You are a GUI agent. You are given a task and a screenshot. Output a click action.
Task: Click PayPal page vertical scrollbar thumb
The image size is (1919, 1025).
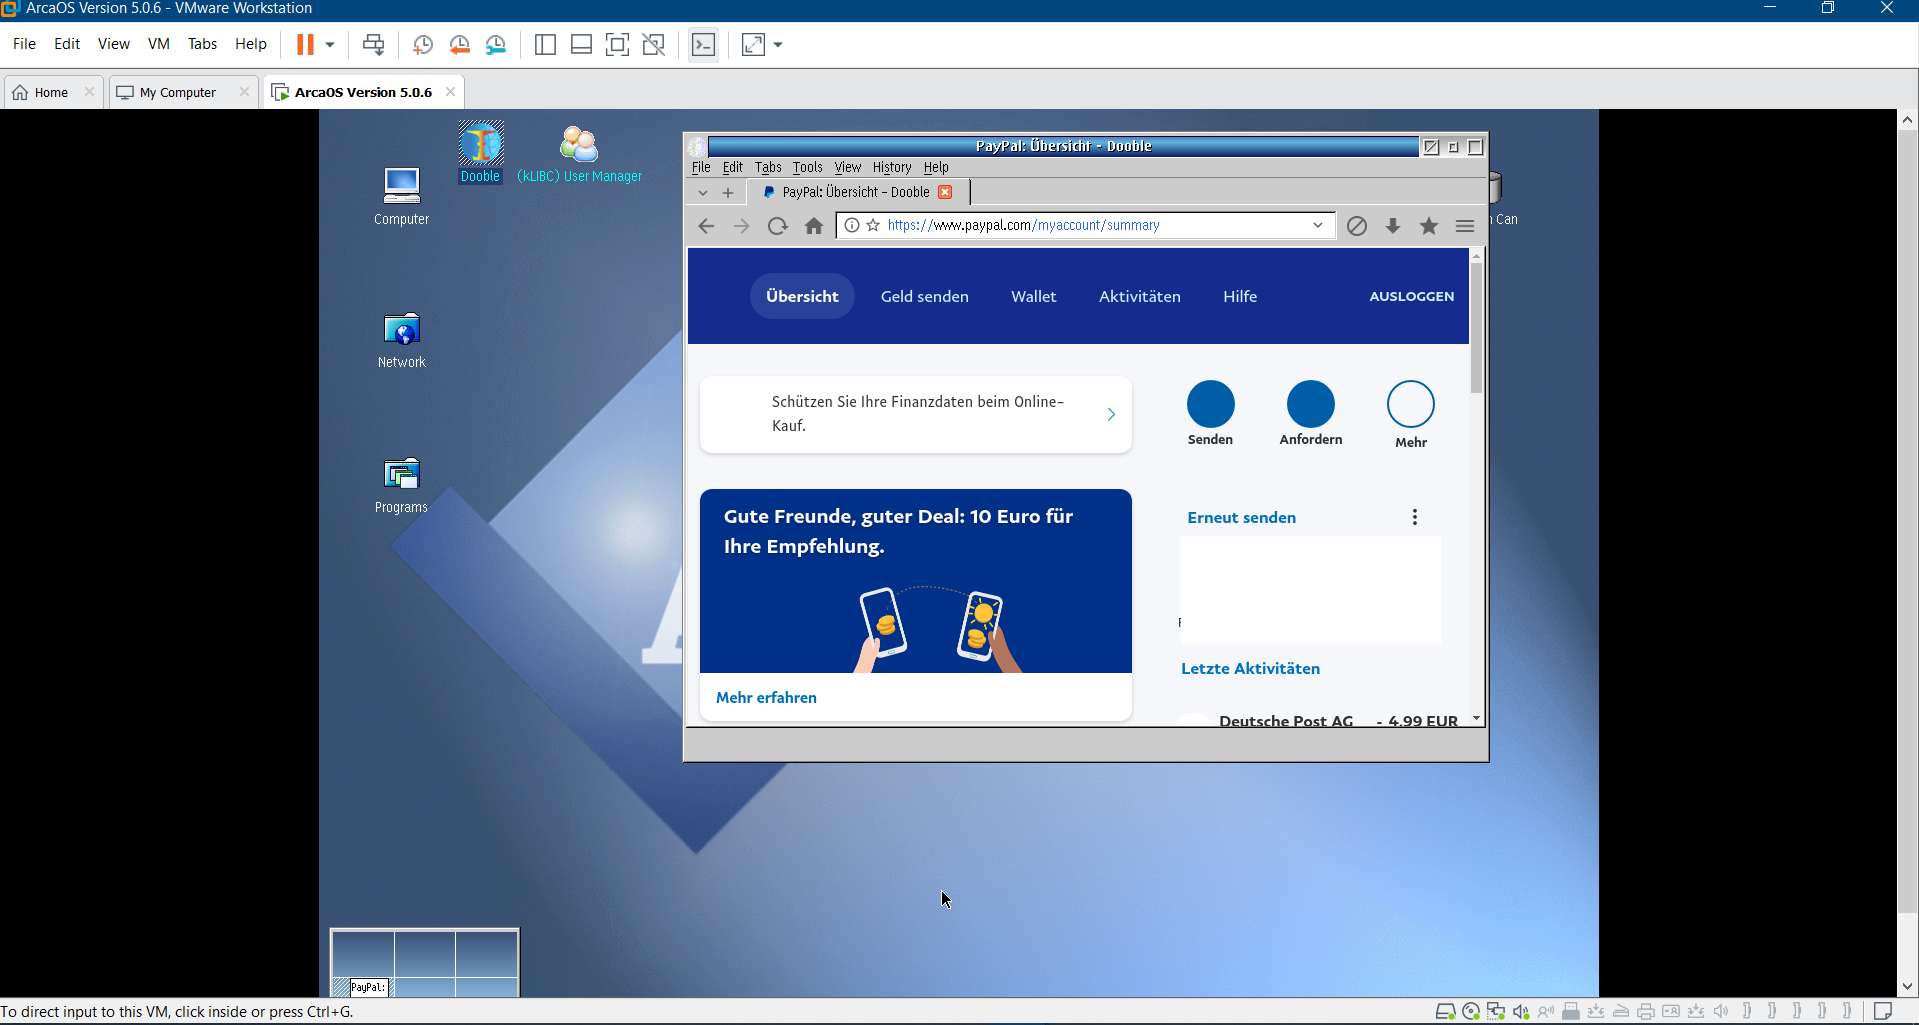(x=1476, y=328)
